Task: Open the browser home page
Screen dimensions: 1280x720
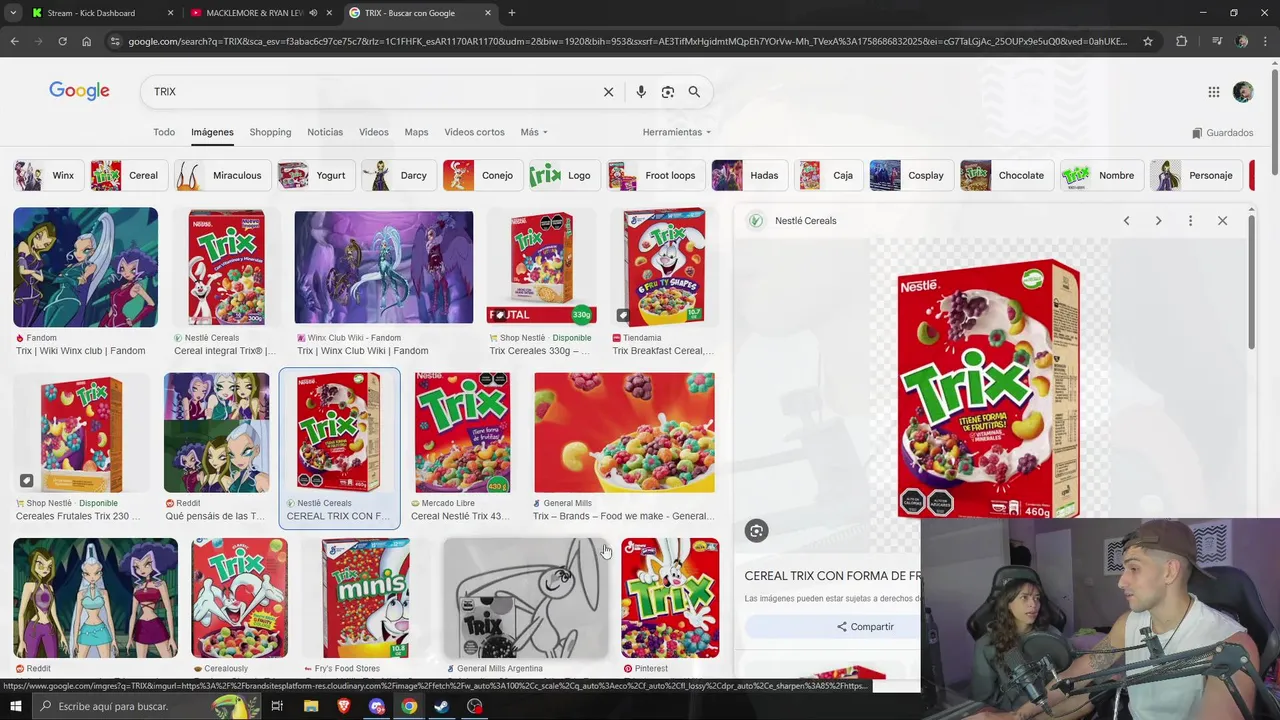Action: tap(87, 41)
